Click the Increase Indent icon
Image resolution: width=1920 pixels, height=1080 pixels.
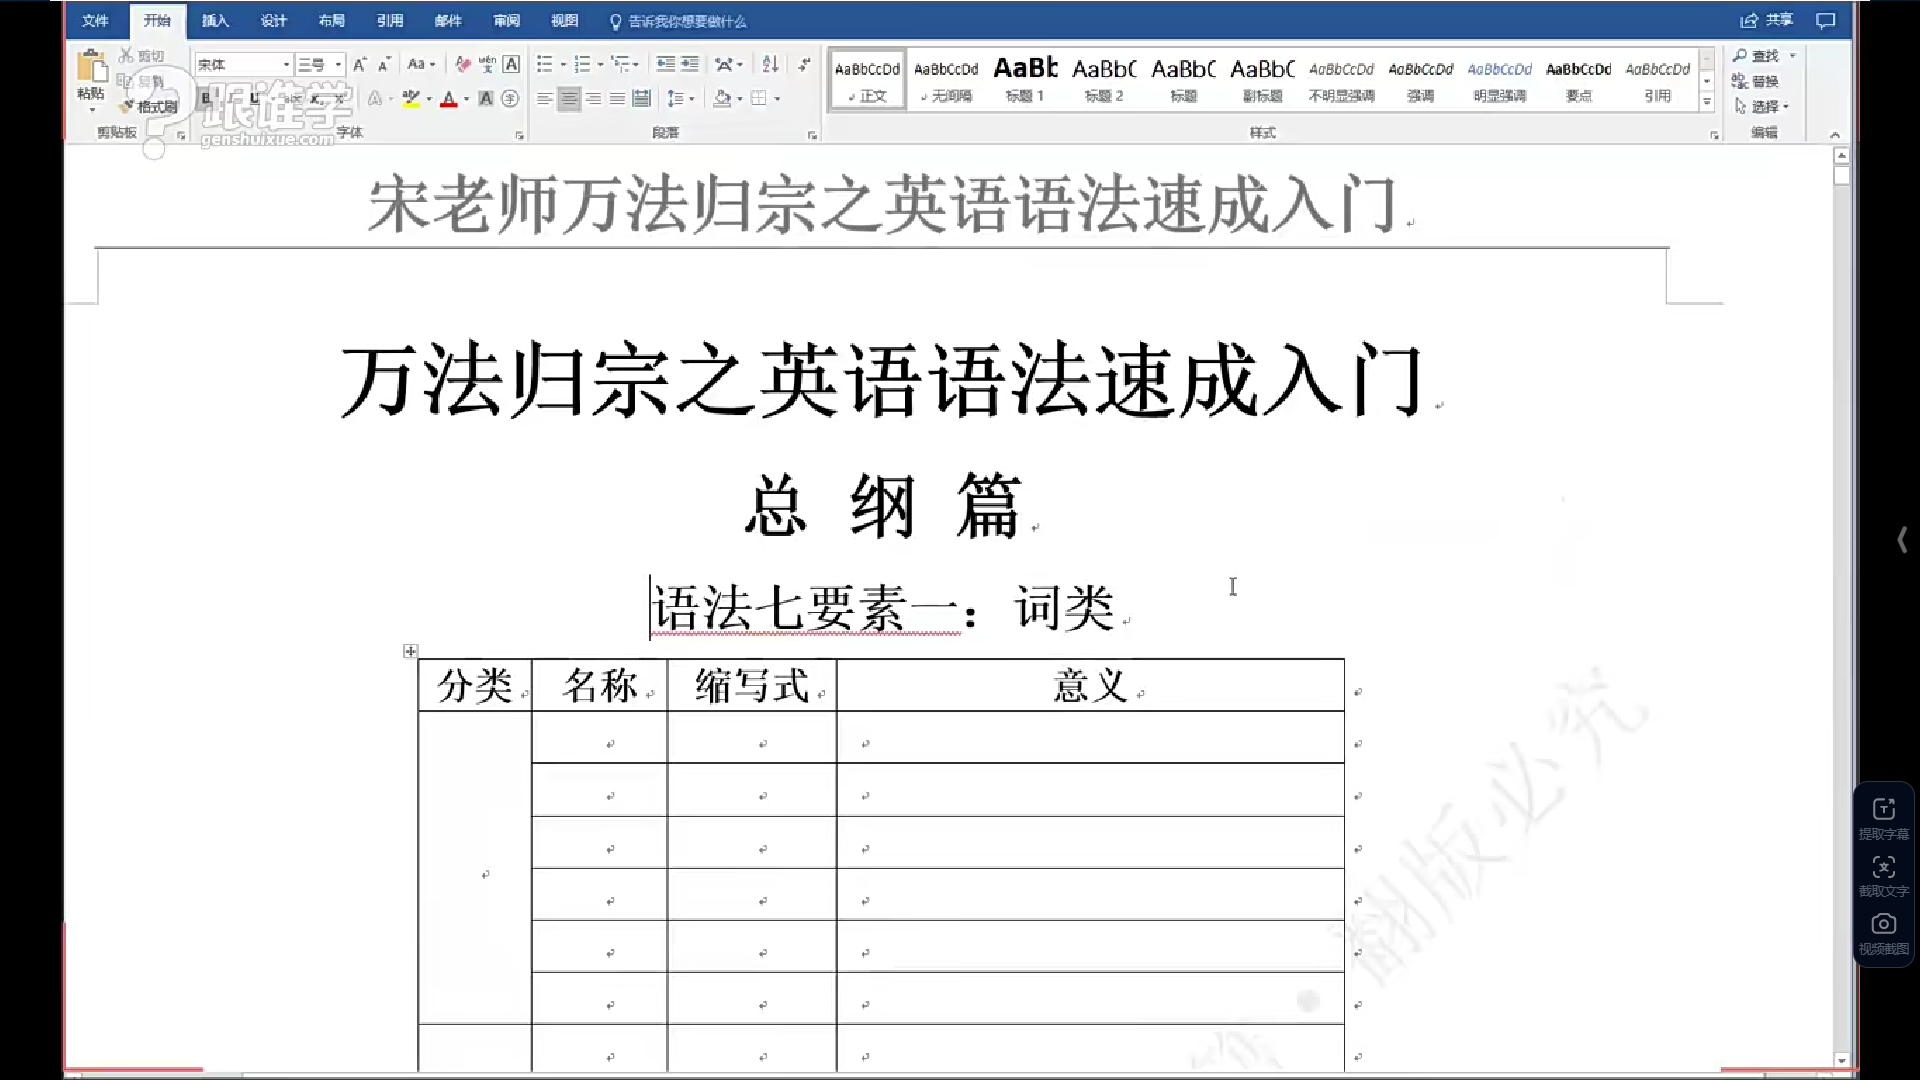[690, 64]
